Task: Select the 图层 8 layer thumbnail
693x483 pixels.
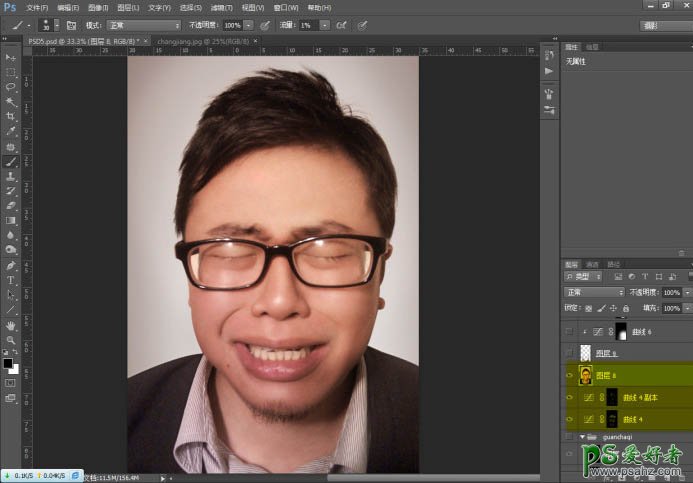Action: 588,375
